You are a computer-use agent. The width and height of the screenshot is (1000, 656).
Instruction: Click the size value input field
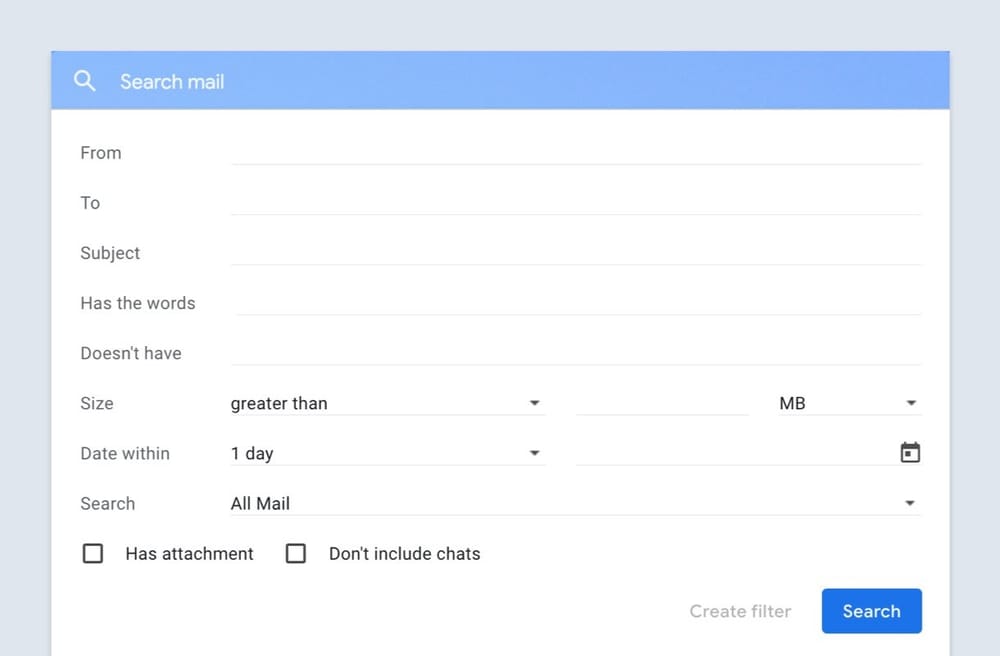[660, 403]
